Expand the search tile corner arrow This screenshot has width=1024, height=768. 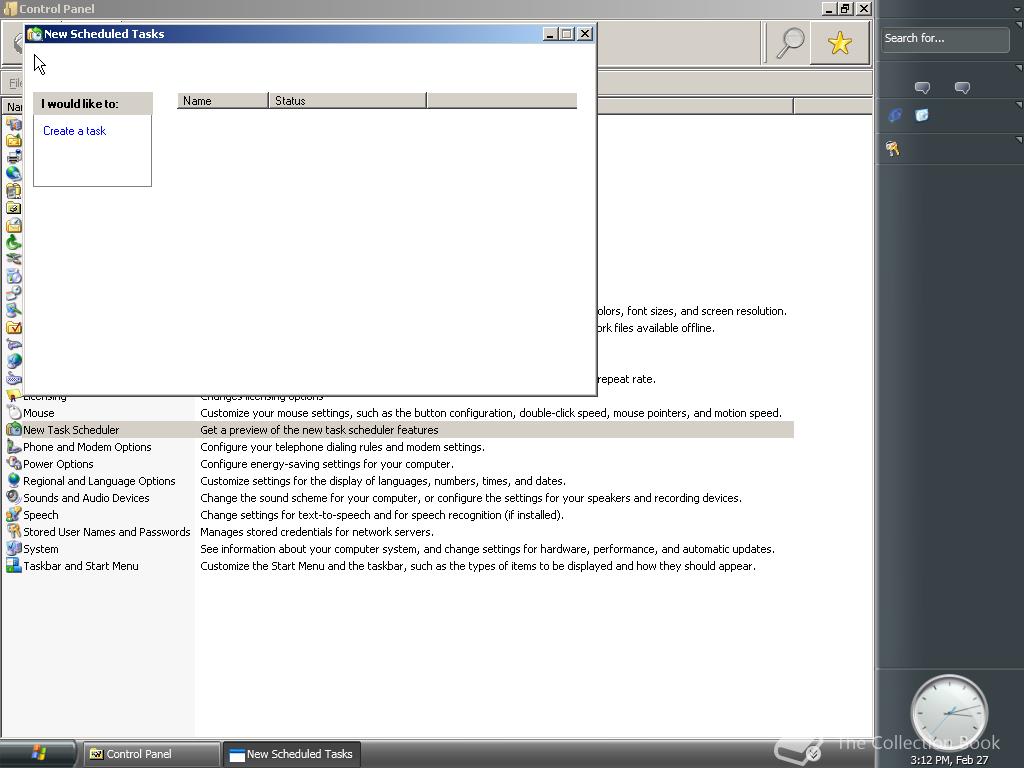1018,26
